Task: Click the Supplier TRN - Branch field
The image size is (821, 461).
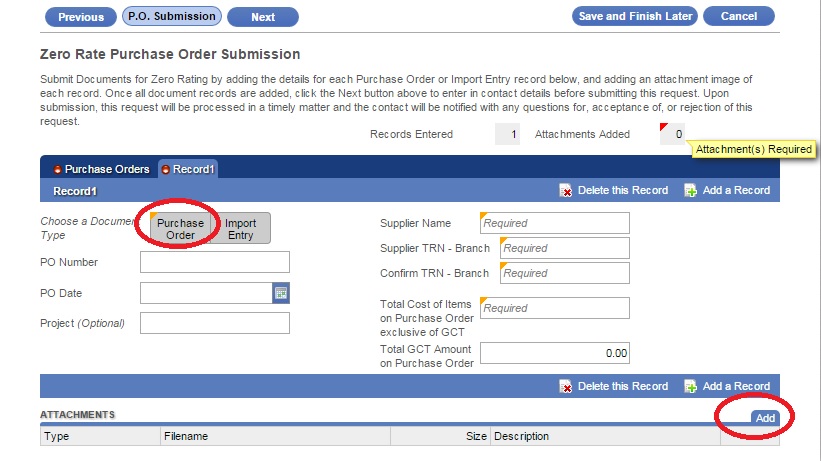Action: pyautogui.click(x=565, y=248)
